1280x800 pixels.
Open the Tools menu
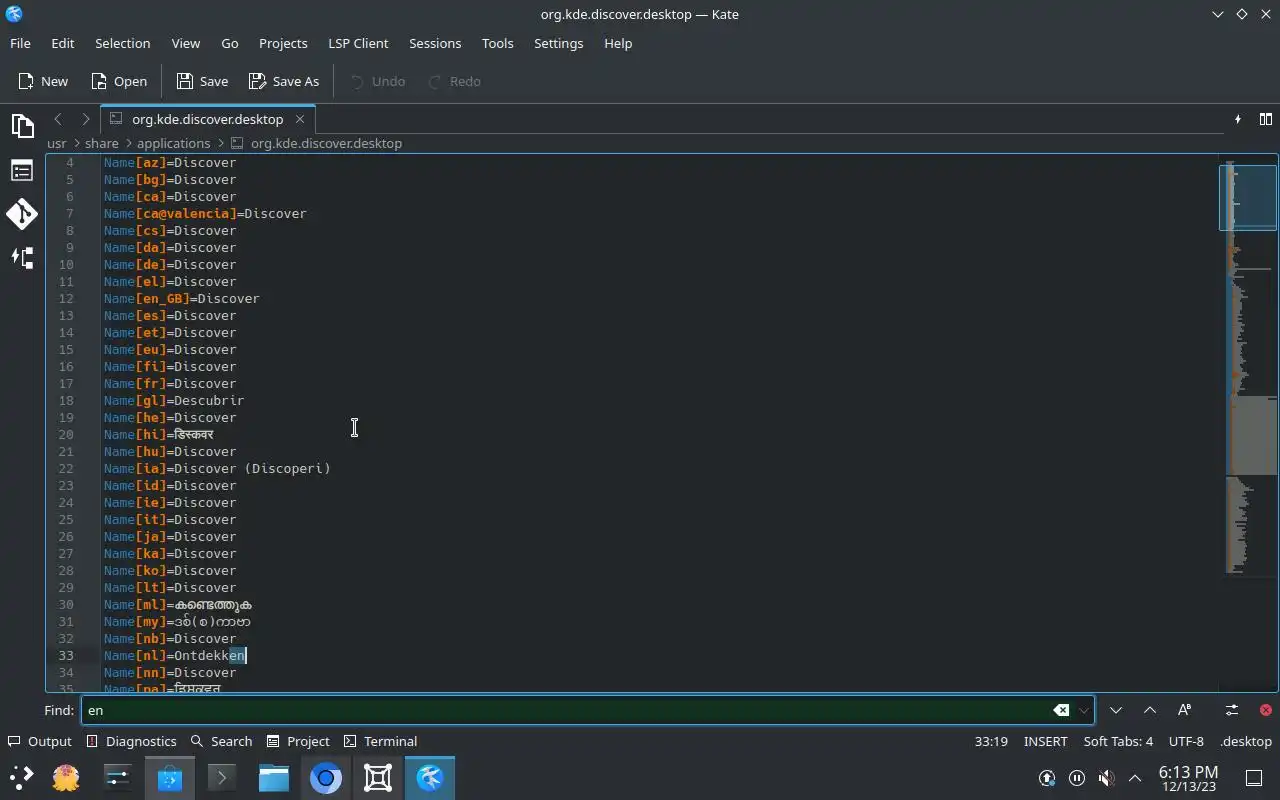pyautogui.click(x=497, y=43)
